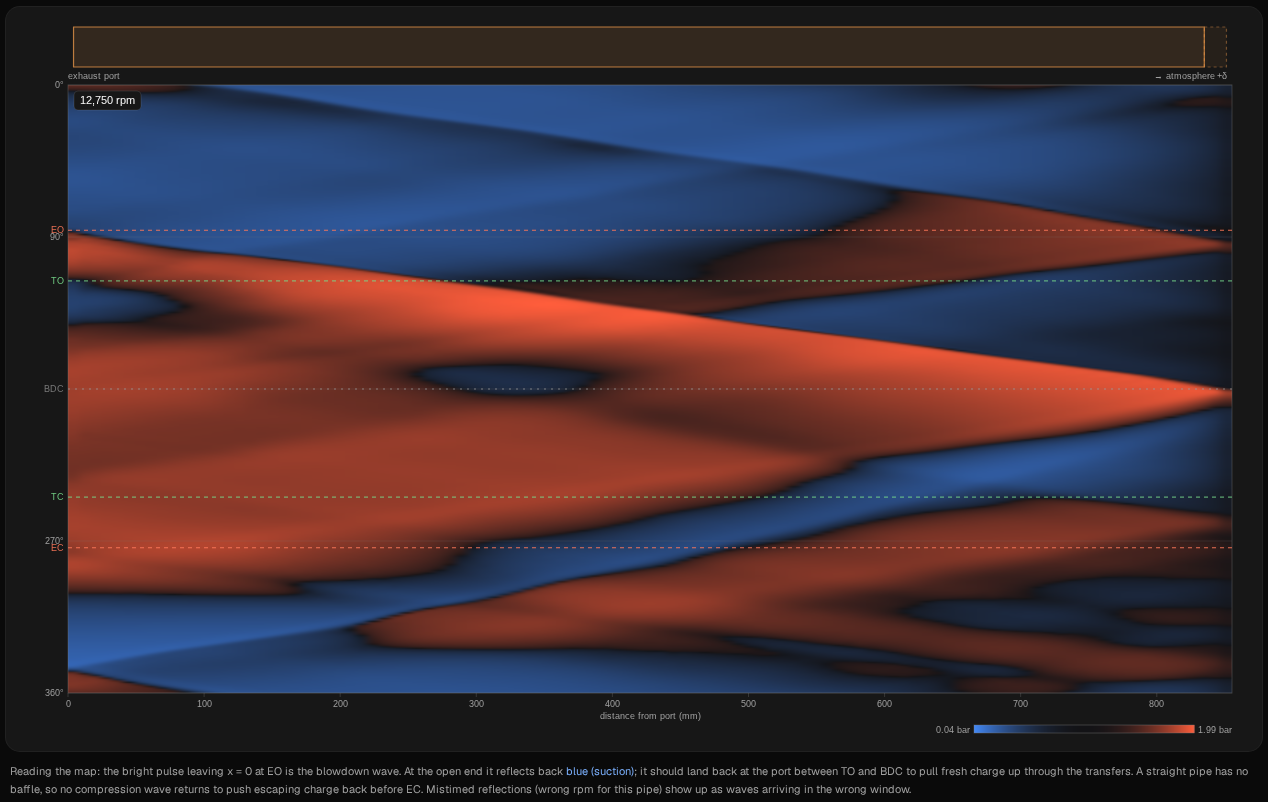Click the 600 mm tick on distance axis
Image resolution: width=1268 pixels, height=802 pixels.
click(x=885, y=704)
